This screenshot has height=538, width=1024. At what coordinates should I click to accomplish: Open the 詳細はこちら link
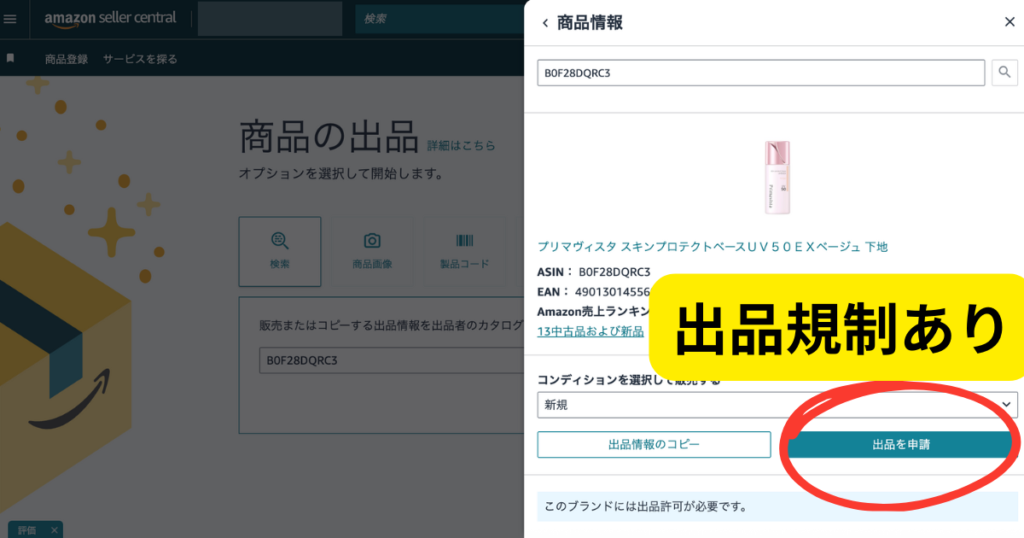(461, 145)
